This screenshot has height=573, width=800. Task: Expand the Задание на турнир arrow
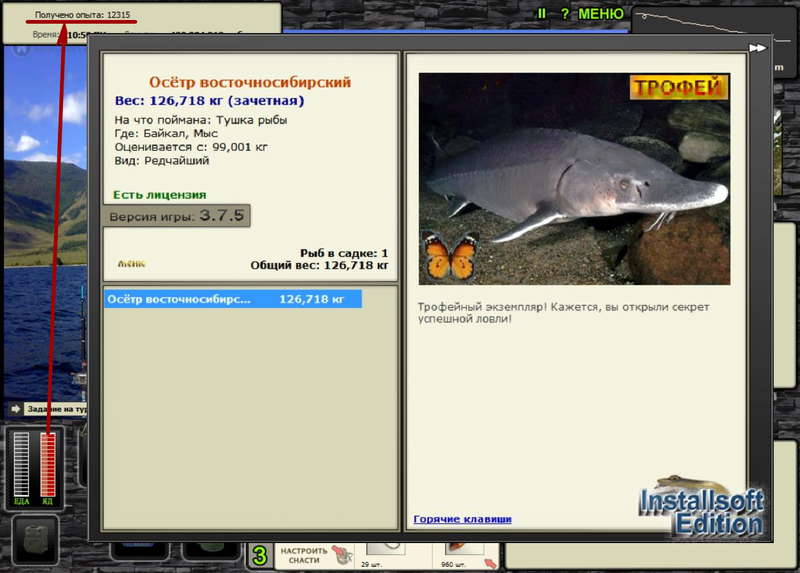pyautogui.click(x=15, y=409)
